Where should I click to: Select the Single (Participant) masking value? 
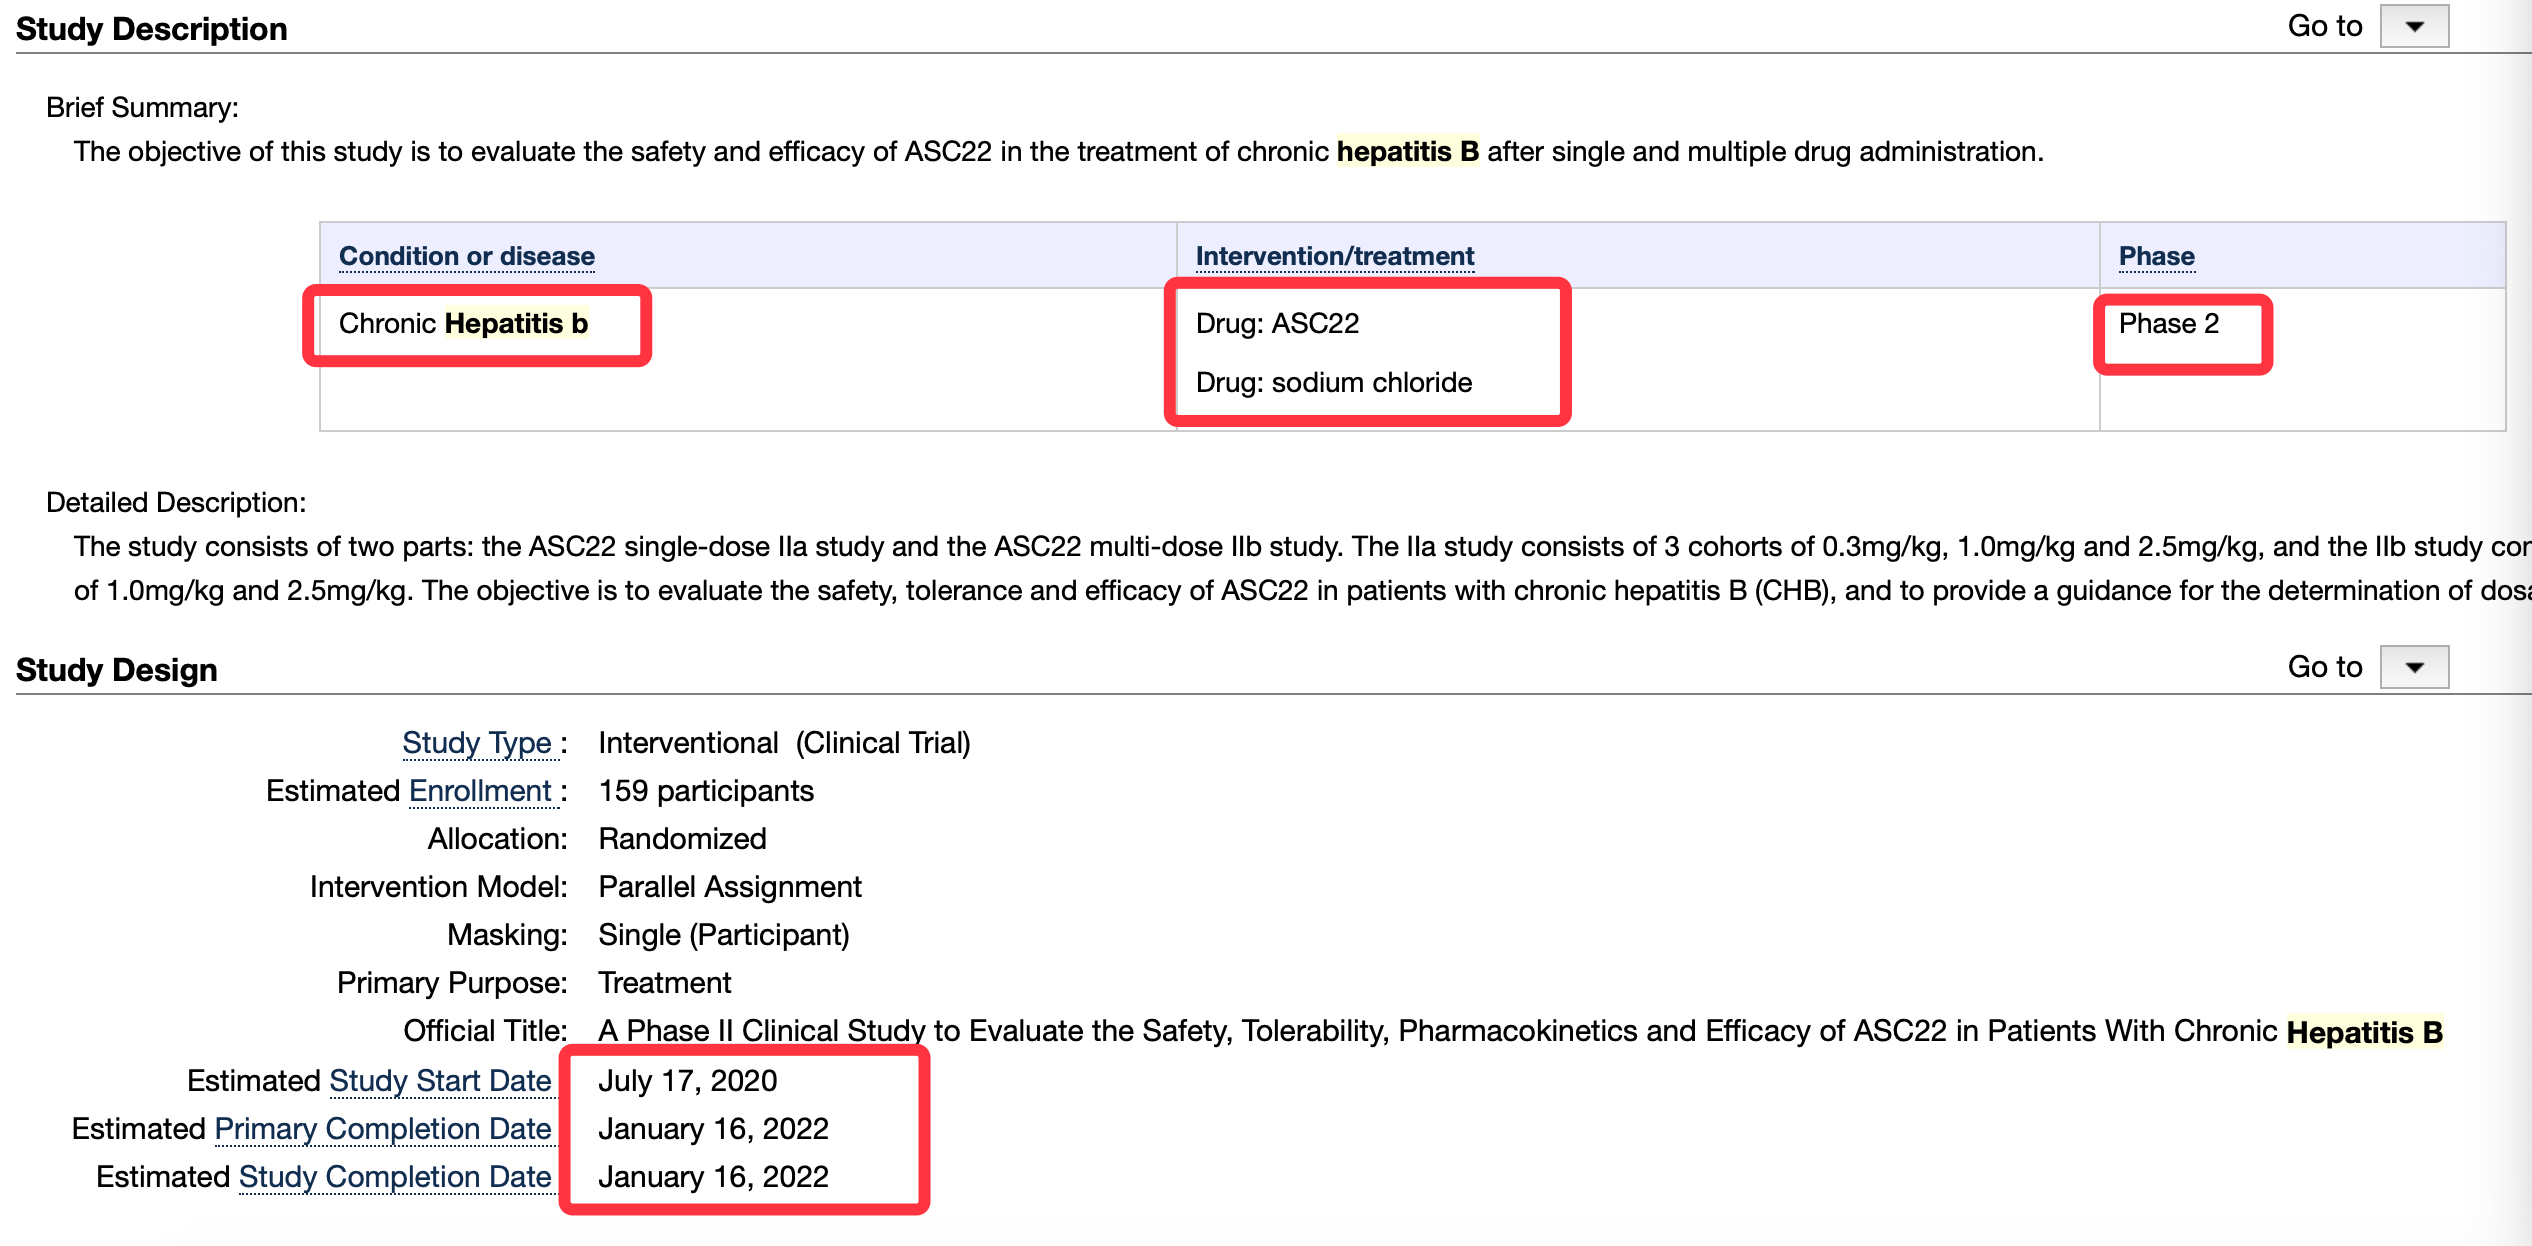724,935
